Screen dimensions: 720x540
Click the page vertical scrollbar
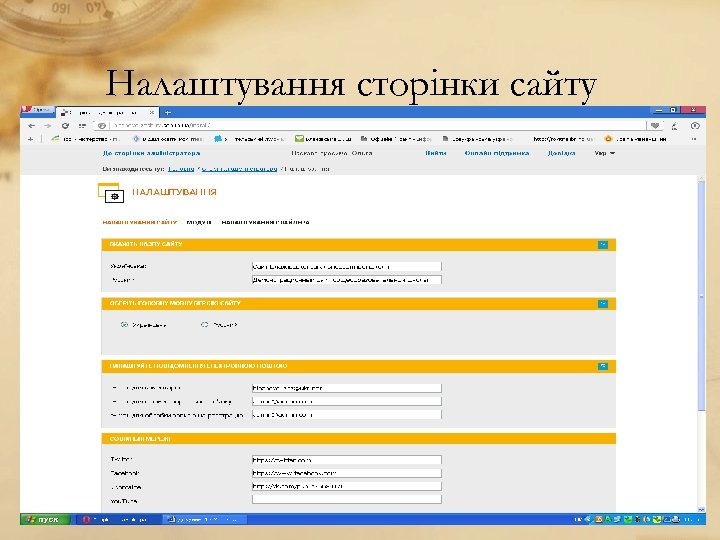[x=701, y=294]
